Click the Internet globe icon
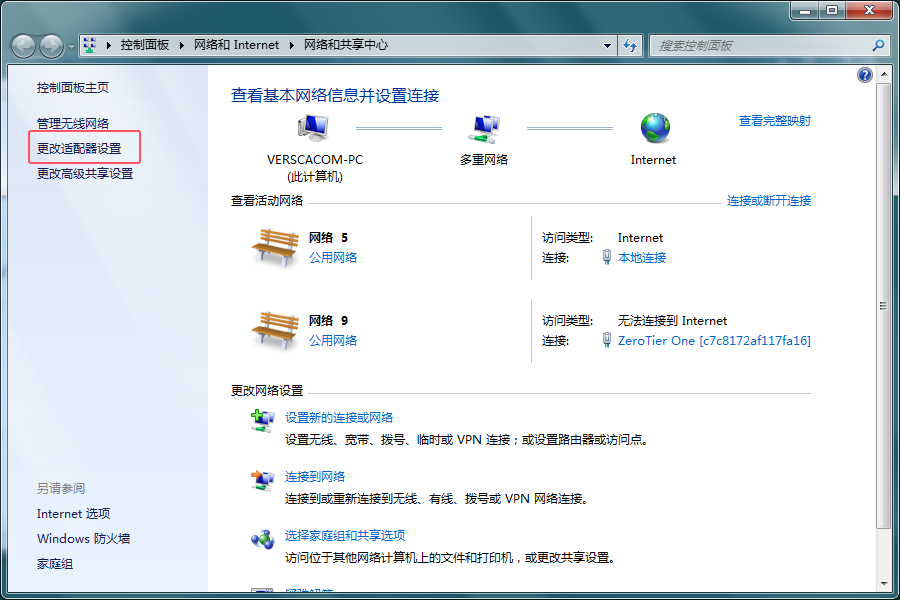This screenshot has width=900, height=600. 655,128
